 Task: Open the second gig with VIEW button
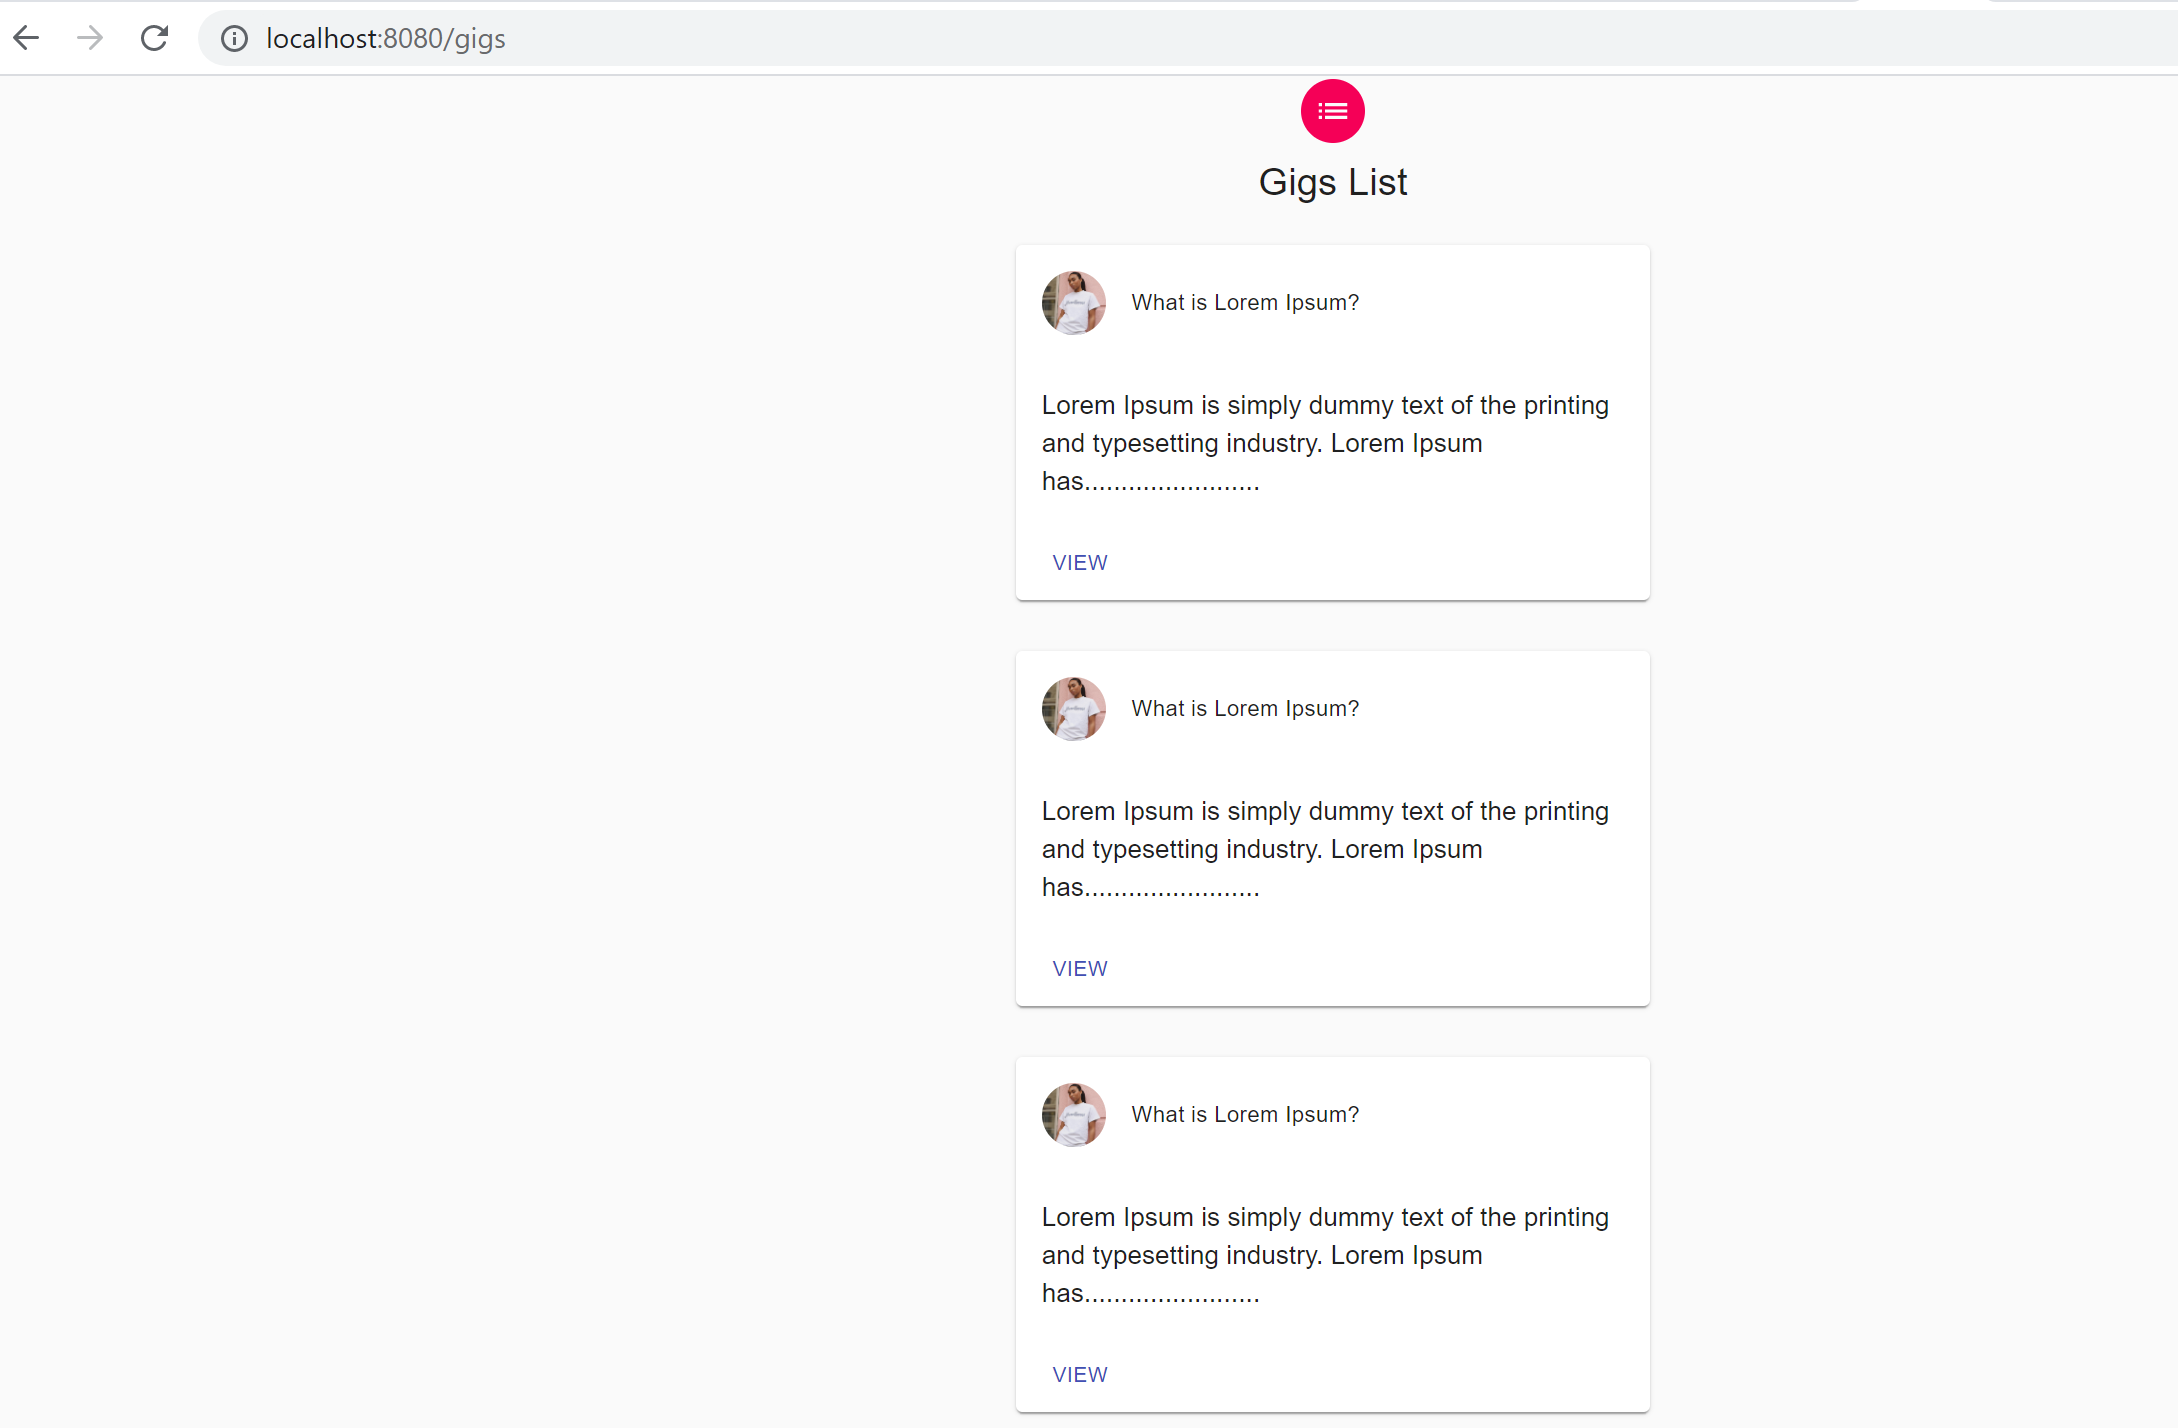1080,969
